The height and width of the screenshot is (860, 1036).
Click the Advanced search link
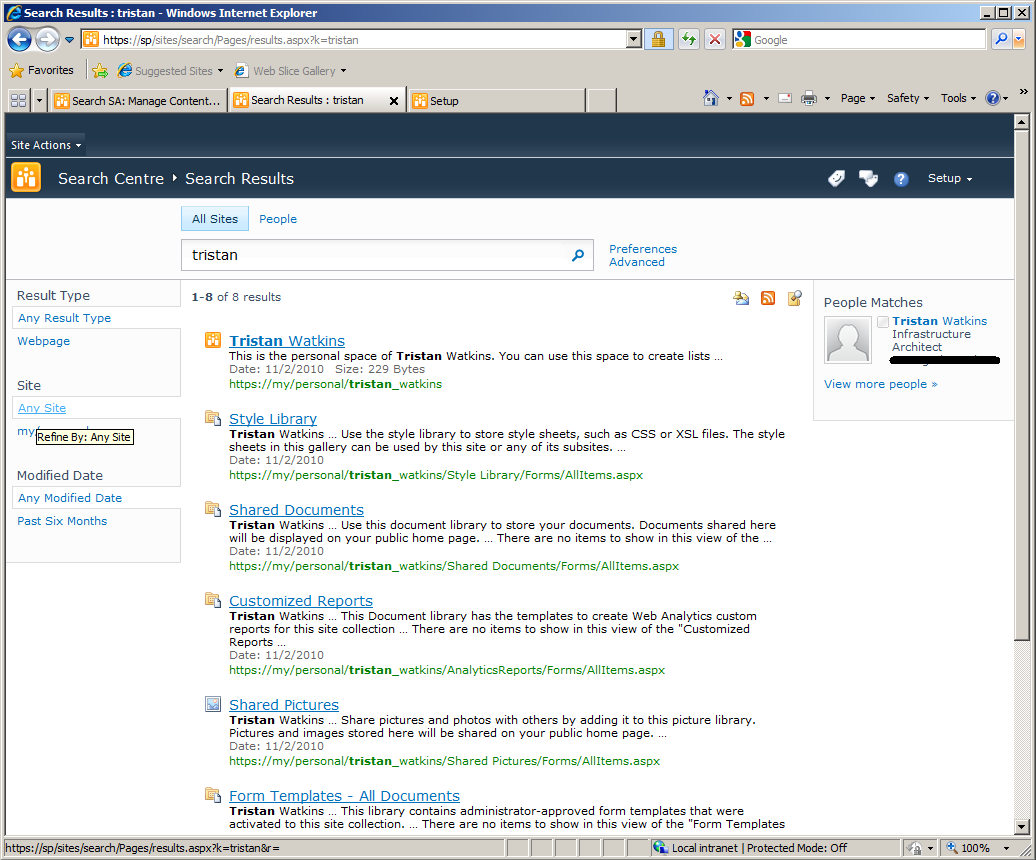[x=637, y=262]
